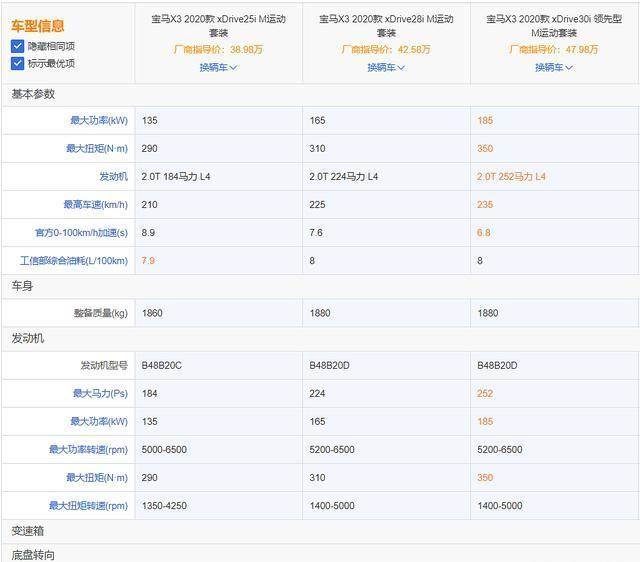This screenshot has height=562, width=640.
Task: Click 最大马力(Ps) parameter label
Action: pyautogui.click(x=100, y=393)
